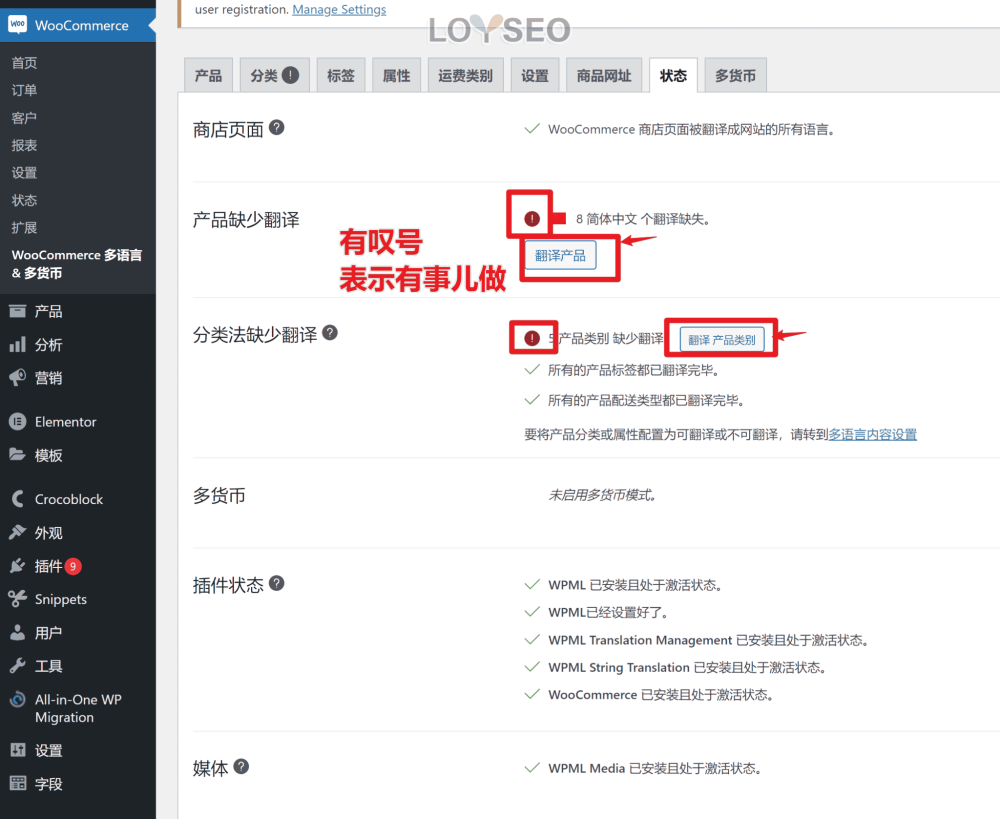Click the 字段 fields grid icon

click(17, 783)
